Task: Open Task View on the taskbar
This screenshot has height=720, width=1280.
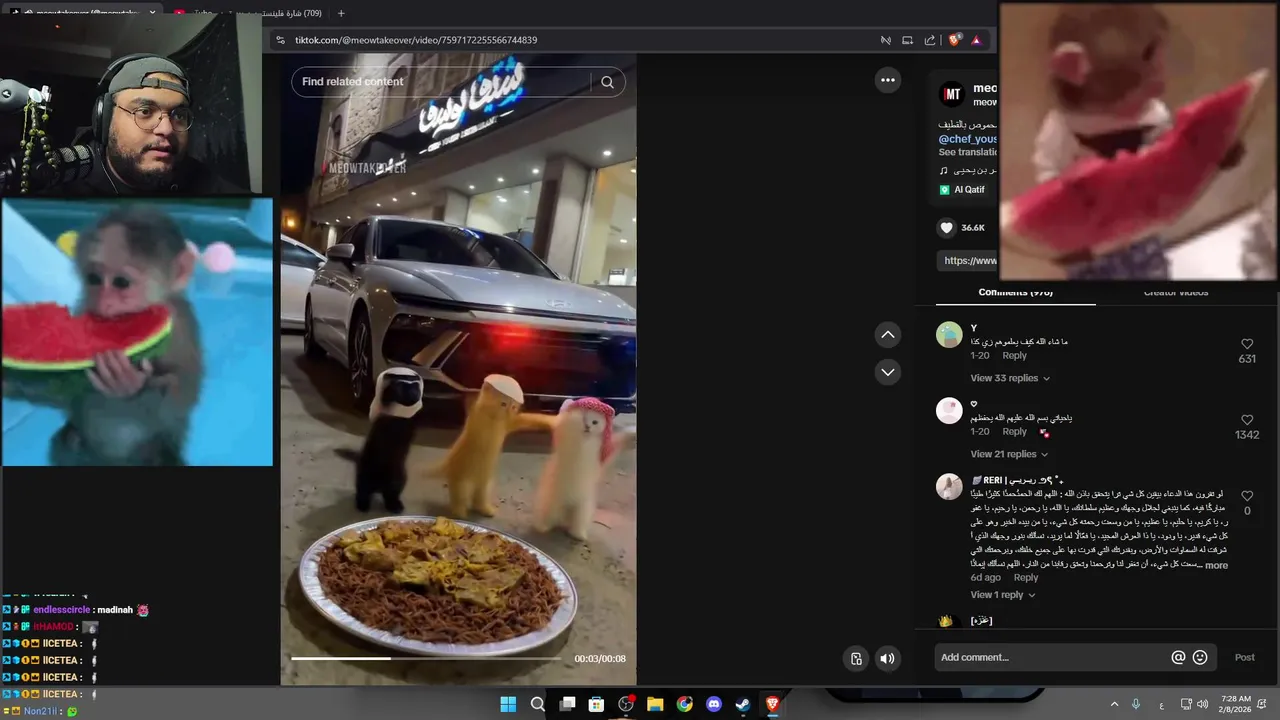Action: click(567, 704)
